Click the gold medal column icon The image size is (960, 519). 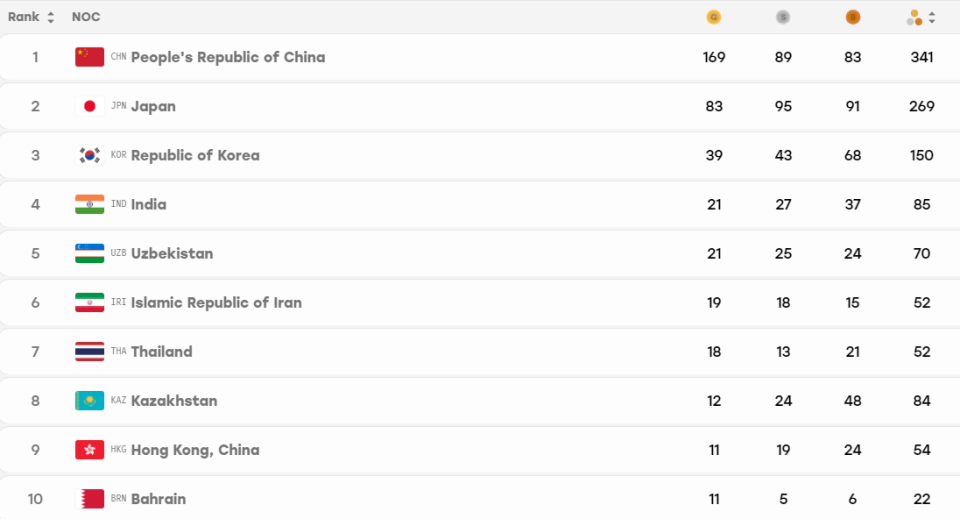pyautogui.click(x=713, y=17)
